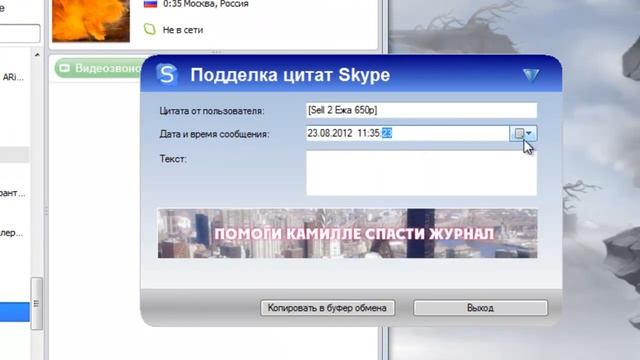Click the Skype logo in dialog title
This screenshot has width=640, height=360.
(x=167, y=74)
